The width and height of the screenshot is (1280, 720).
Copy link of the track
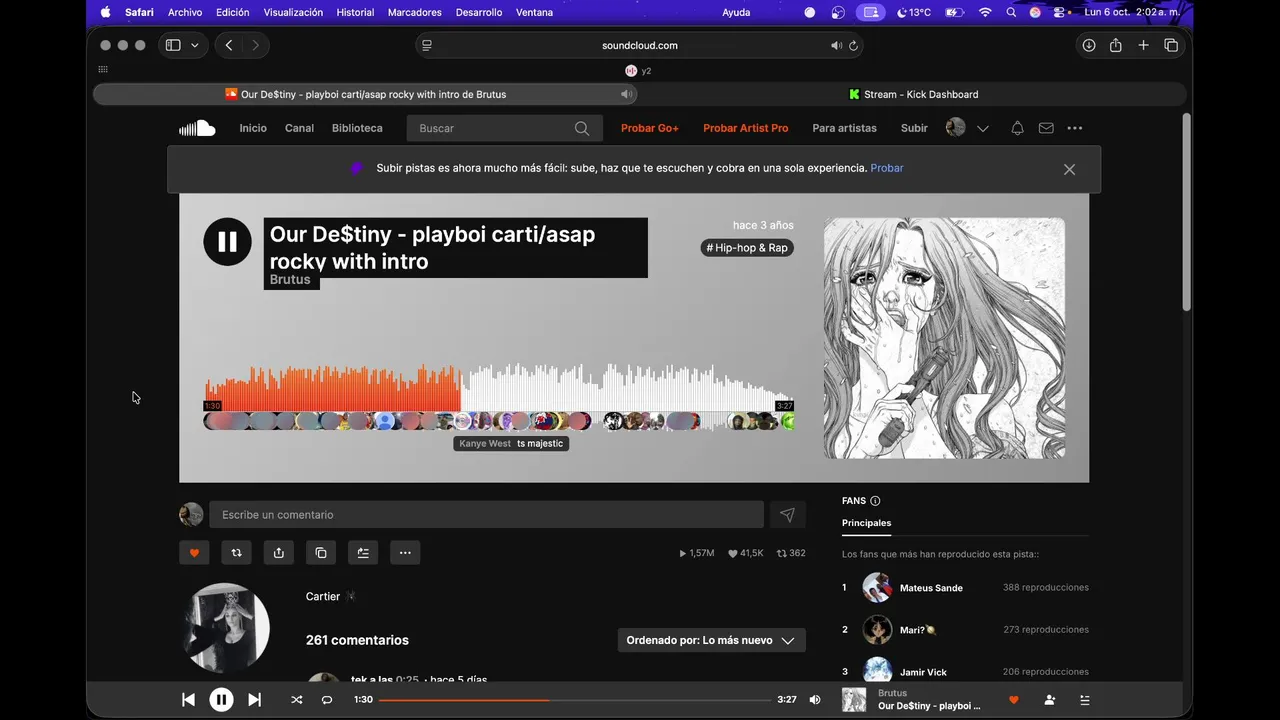[x=320, y=553]
